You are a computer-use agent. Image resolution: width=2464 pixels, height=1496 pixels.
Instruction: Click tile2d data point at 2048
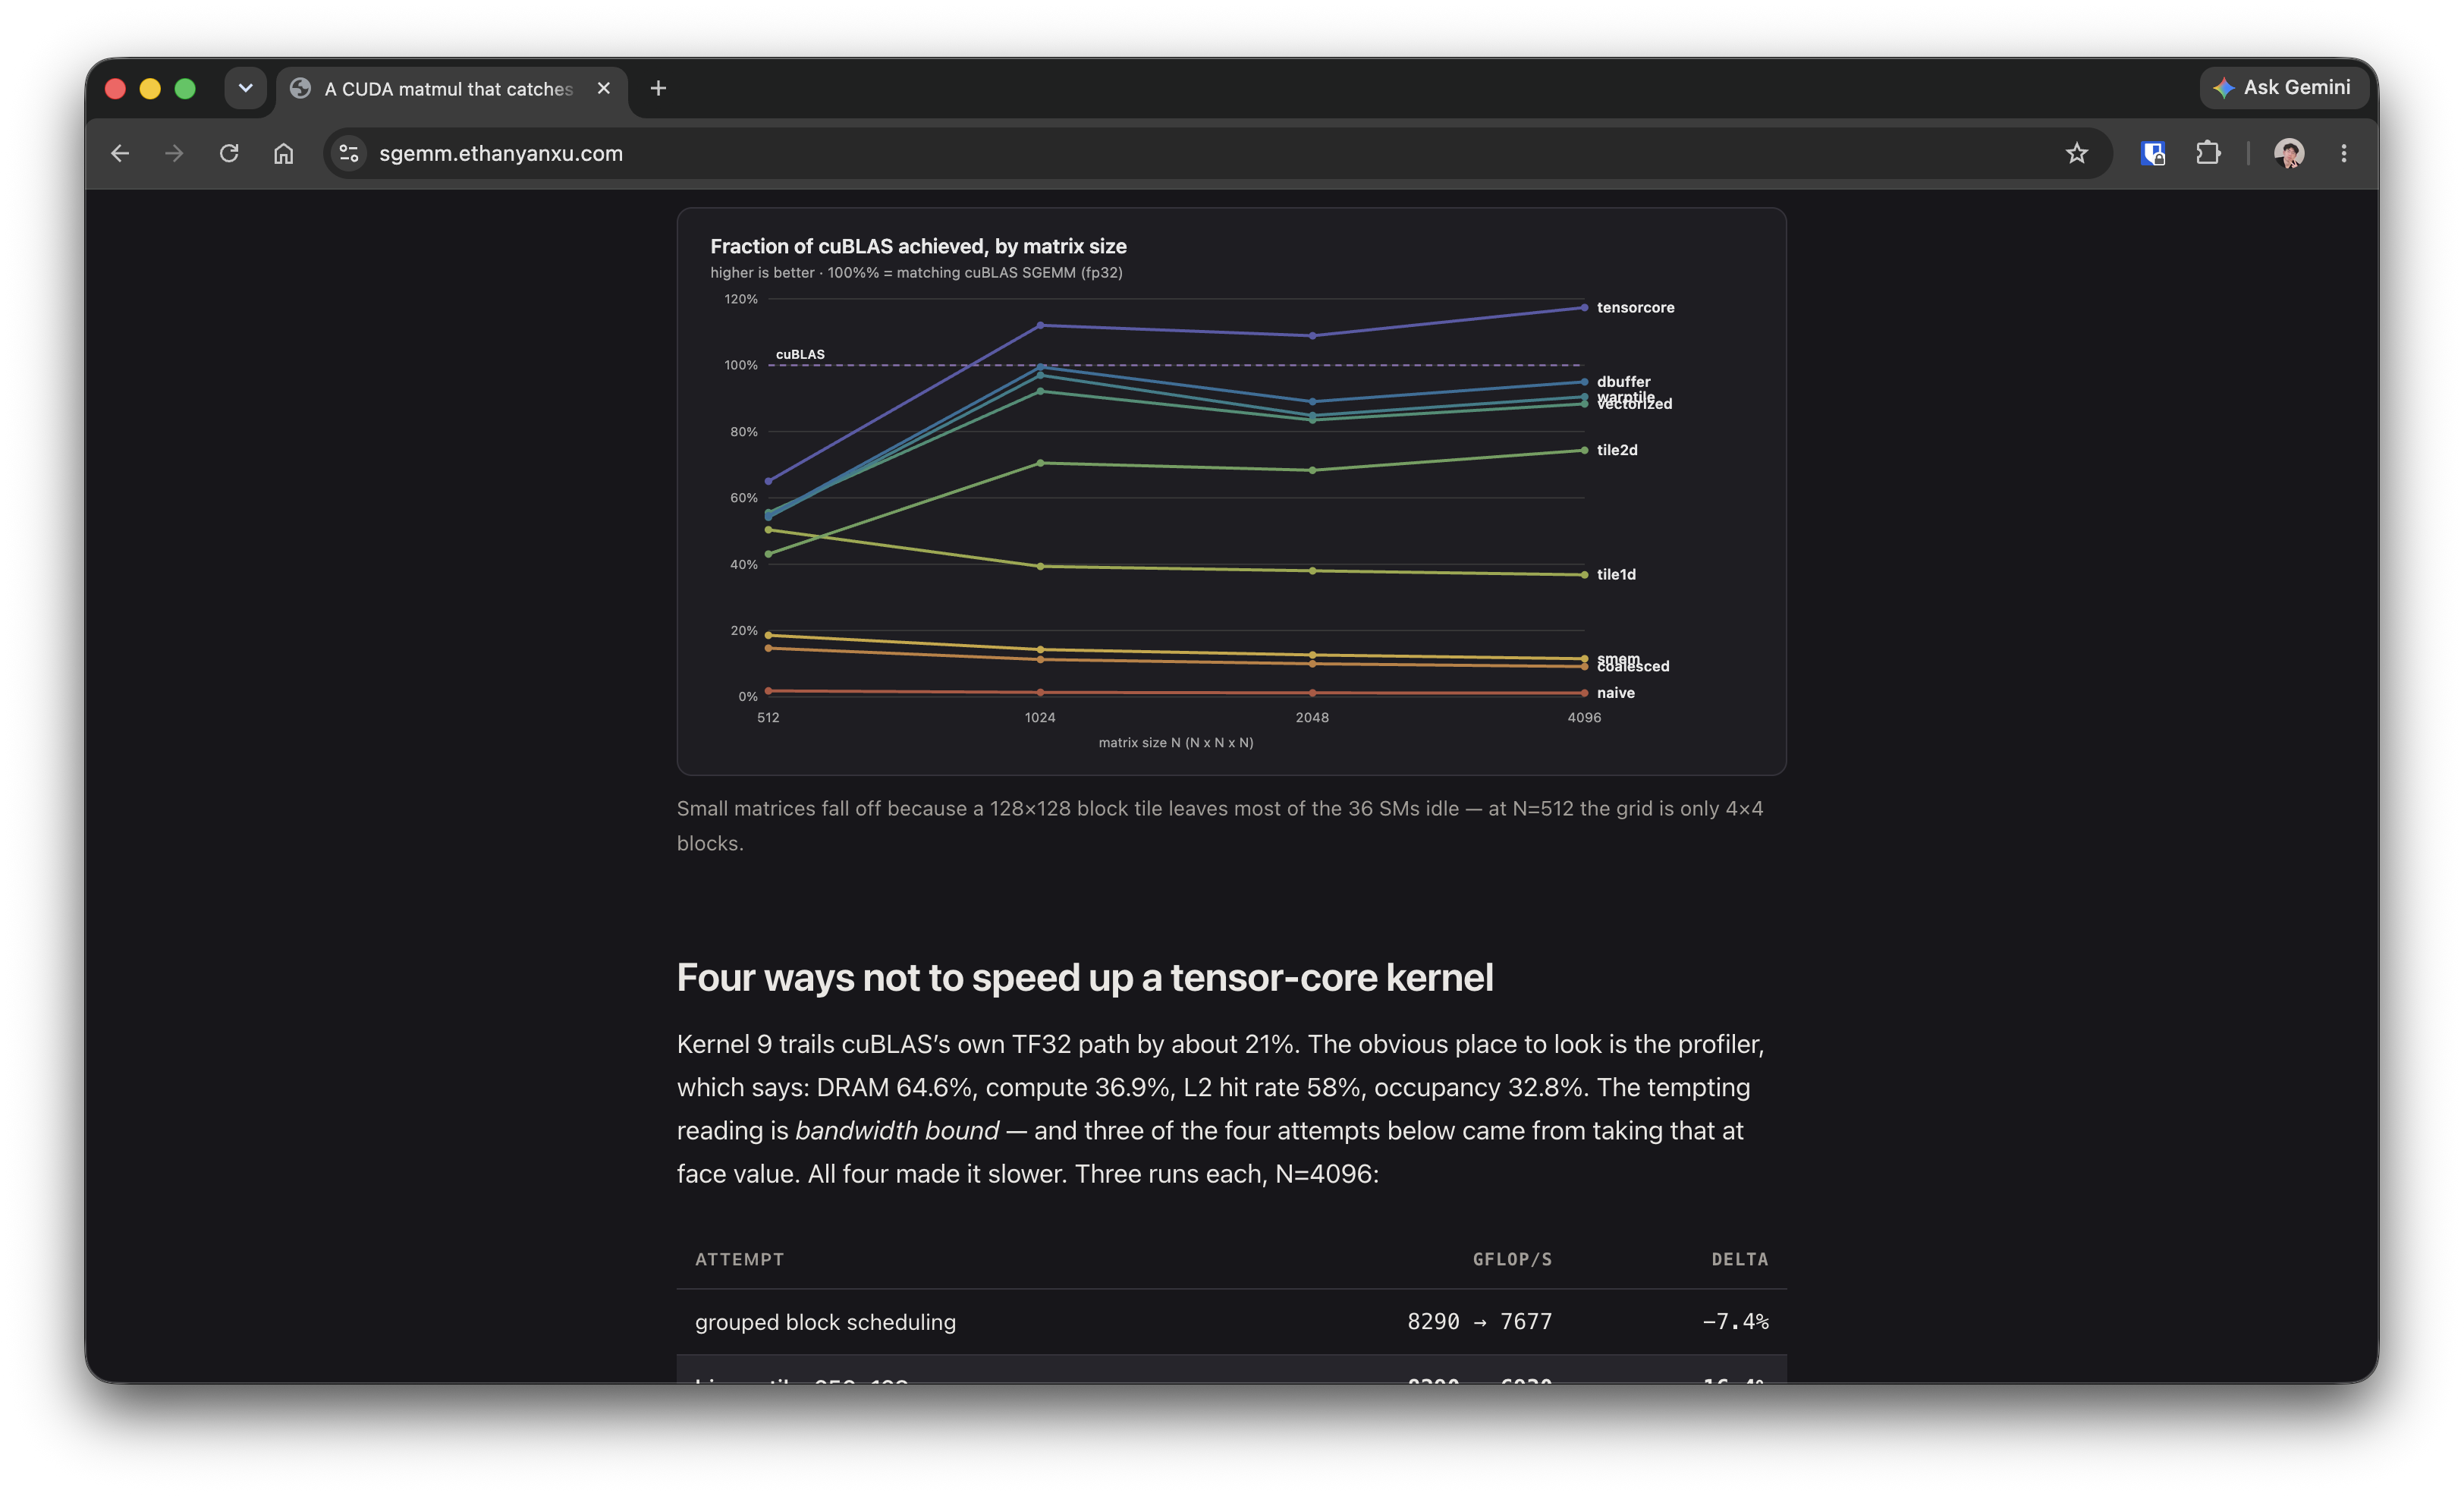(1312, 470)
